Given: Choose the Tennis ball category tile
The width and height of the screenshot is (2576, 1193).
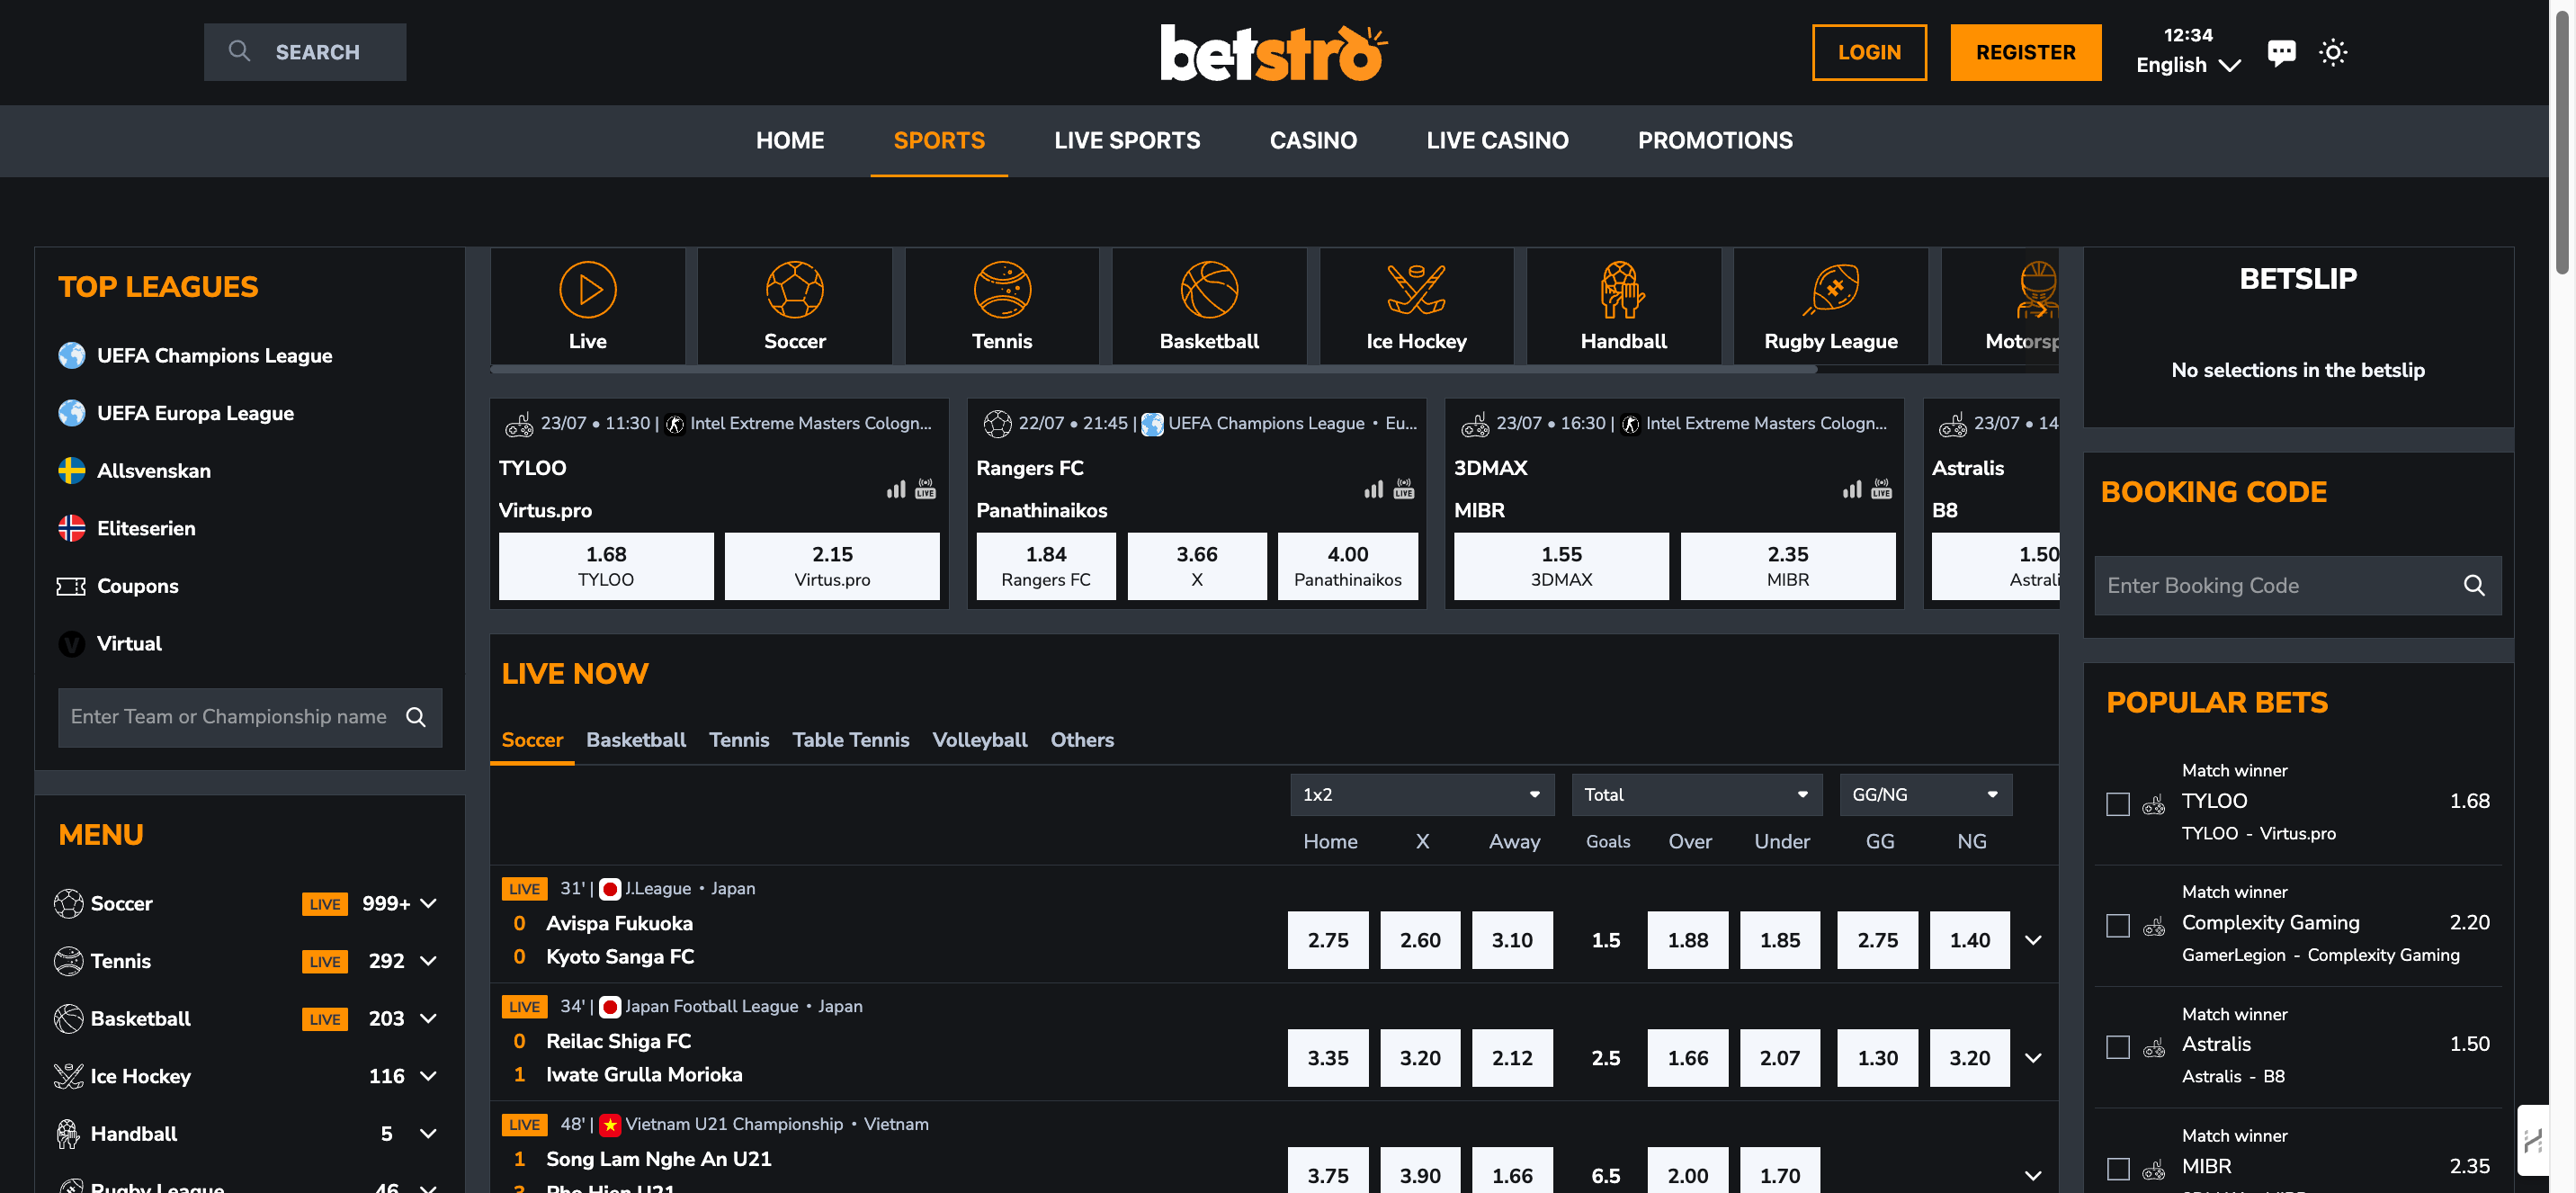Looking at the screenshot, I should pyautogui.click(x=1002, y=306).
